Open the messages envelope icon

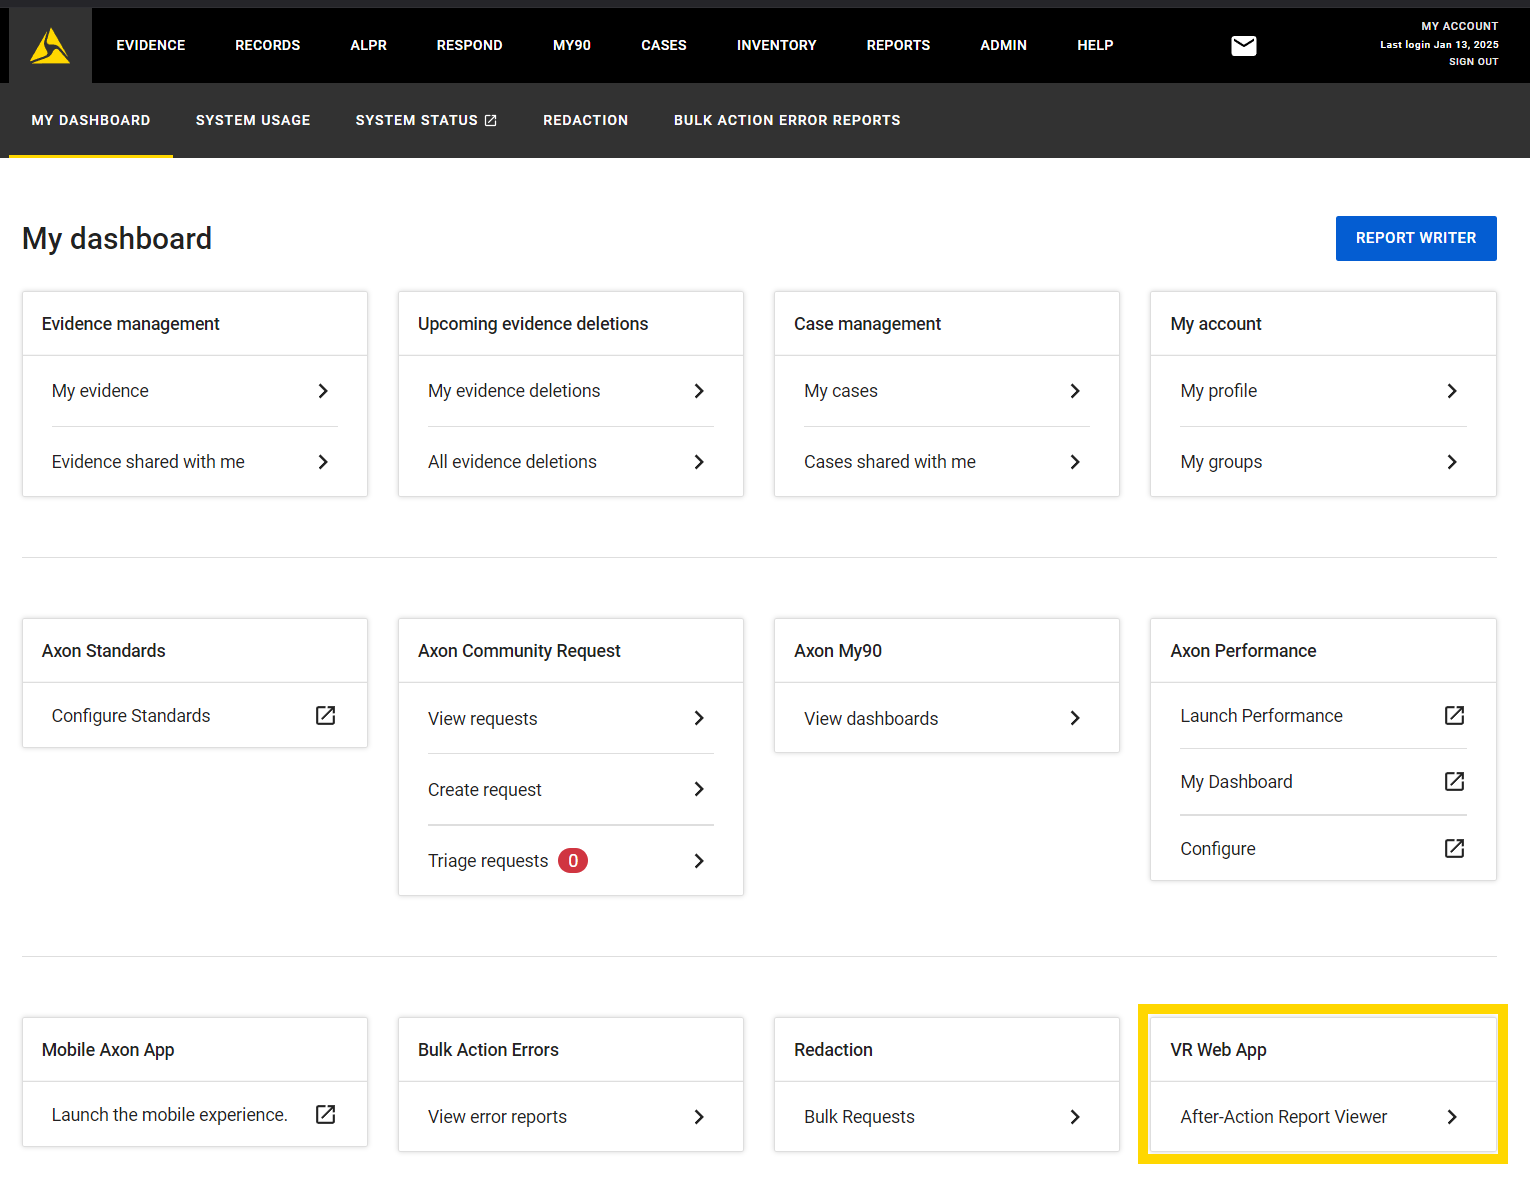click(1244, 46)
